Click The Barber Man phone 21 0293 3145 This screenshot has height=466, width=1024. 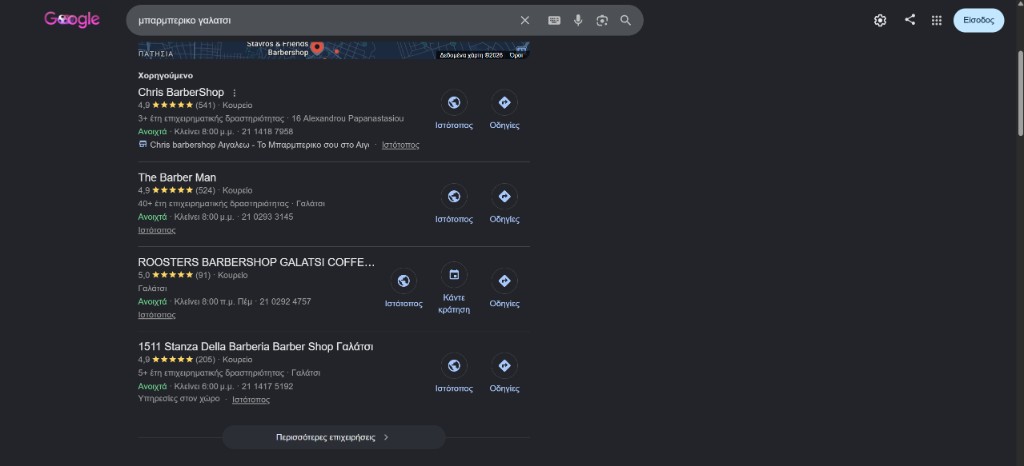pyautogui.click(x=267, y=217)
